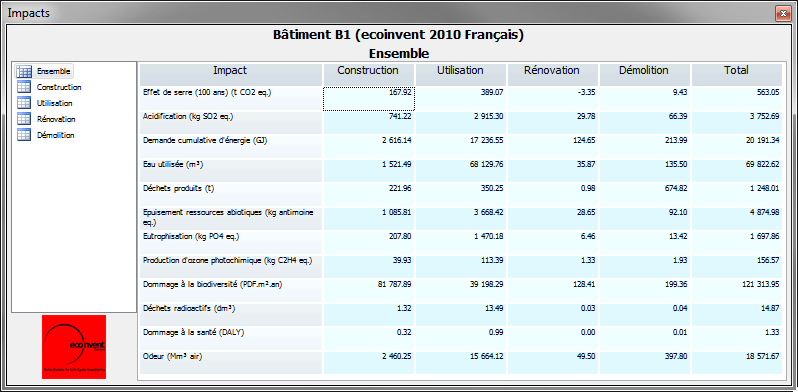The height and width of the screenshot is (392, 798).
Task: Click the radioactive waste Utilisation value 13.49
Action: (494, 309)
